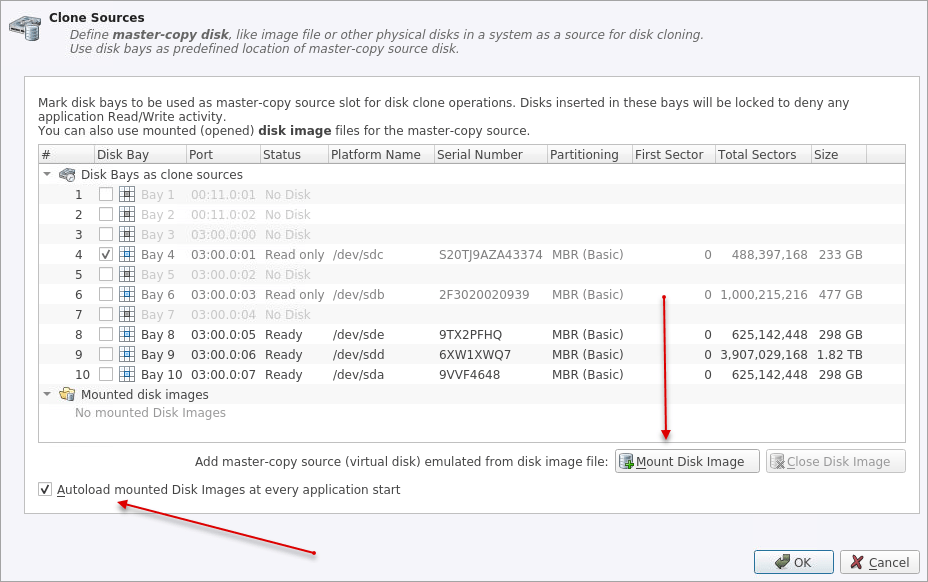This screenshot has width=928, height=582.
Task: Select serial number 2F3020020939 cell
Action: [484, 294]
